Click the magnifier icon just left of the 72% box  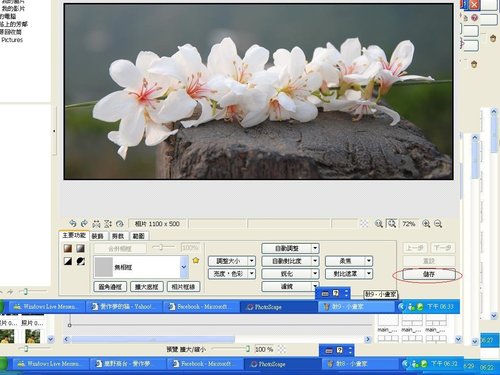click(x=392, y=223)
